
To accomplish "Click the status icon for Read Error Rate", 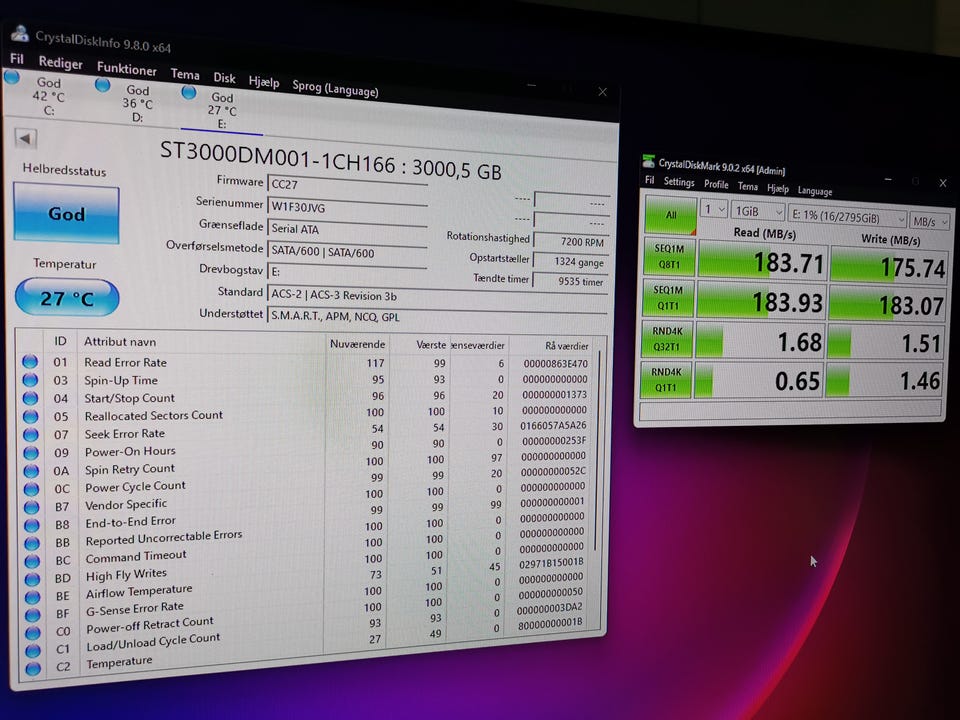I will click(30, 361).
